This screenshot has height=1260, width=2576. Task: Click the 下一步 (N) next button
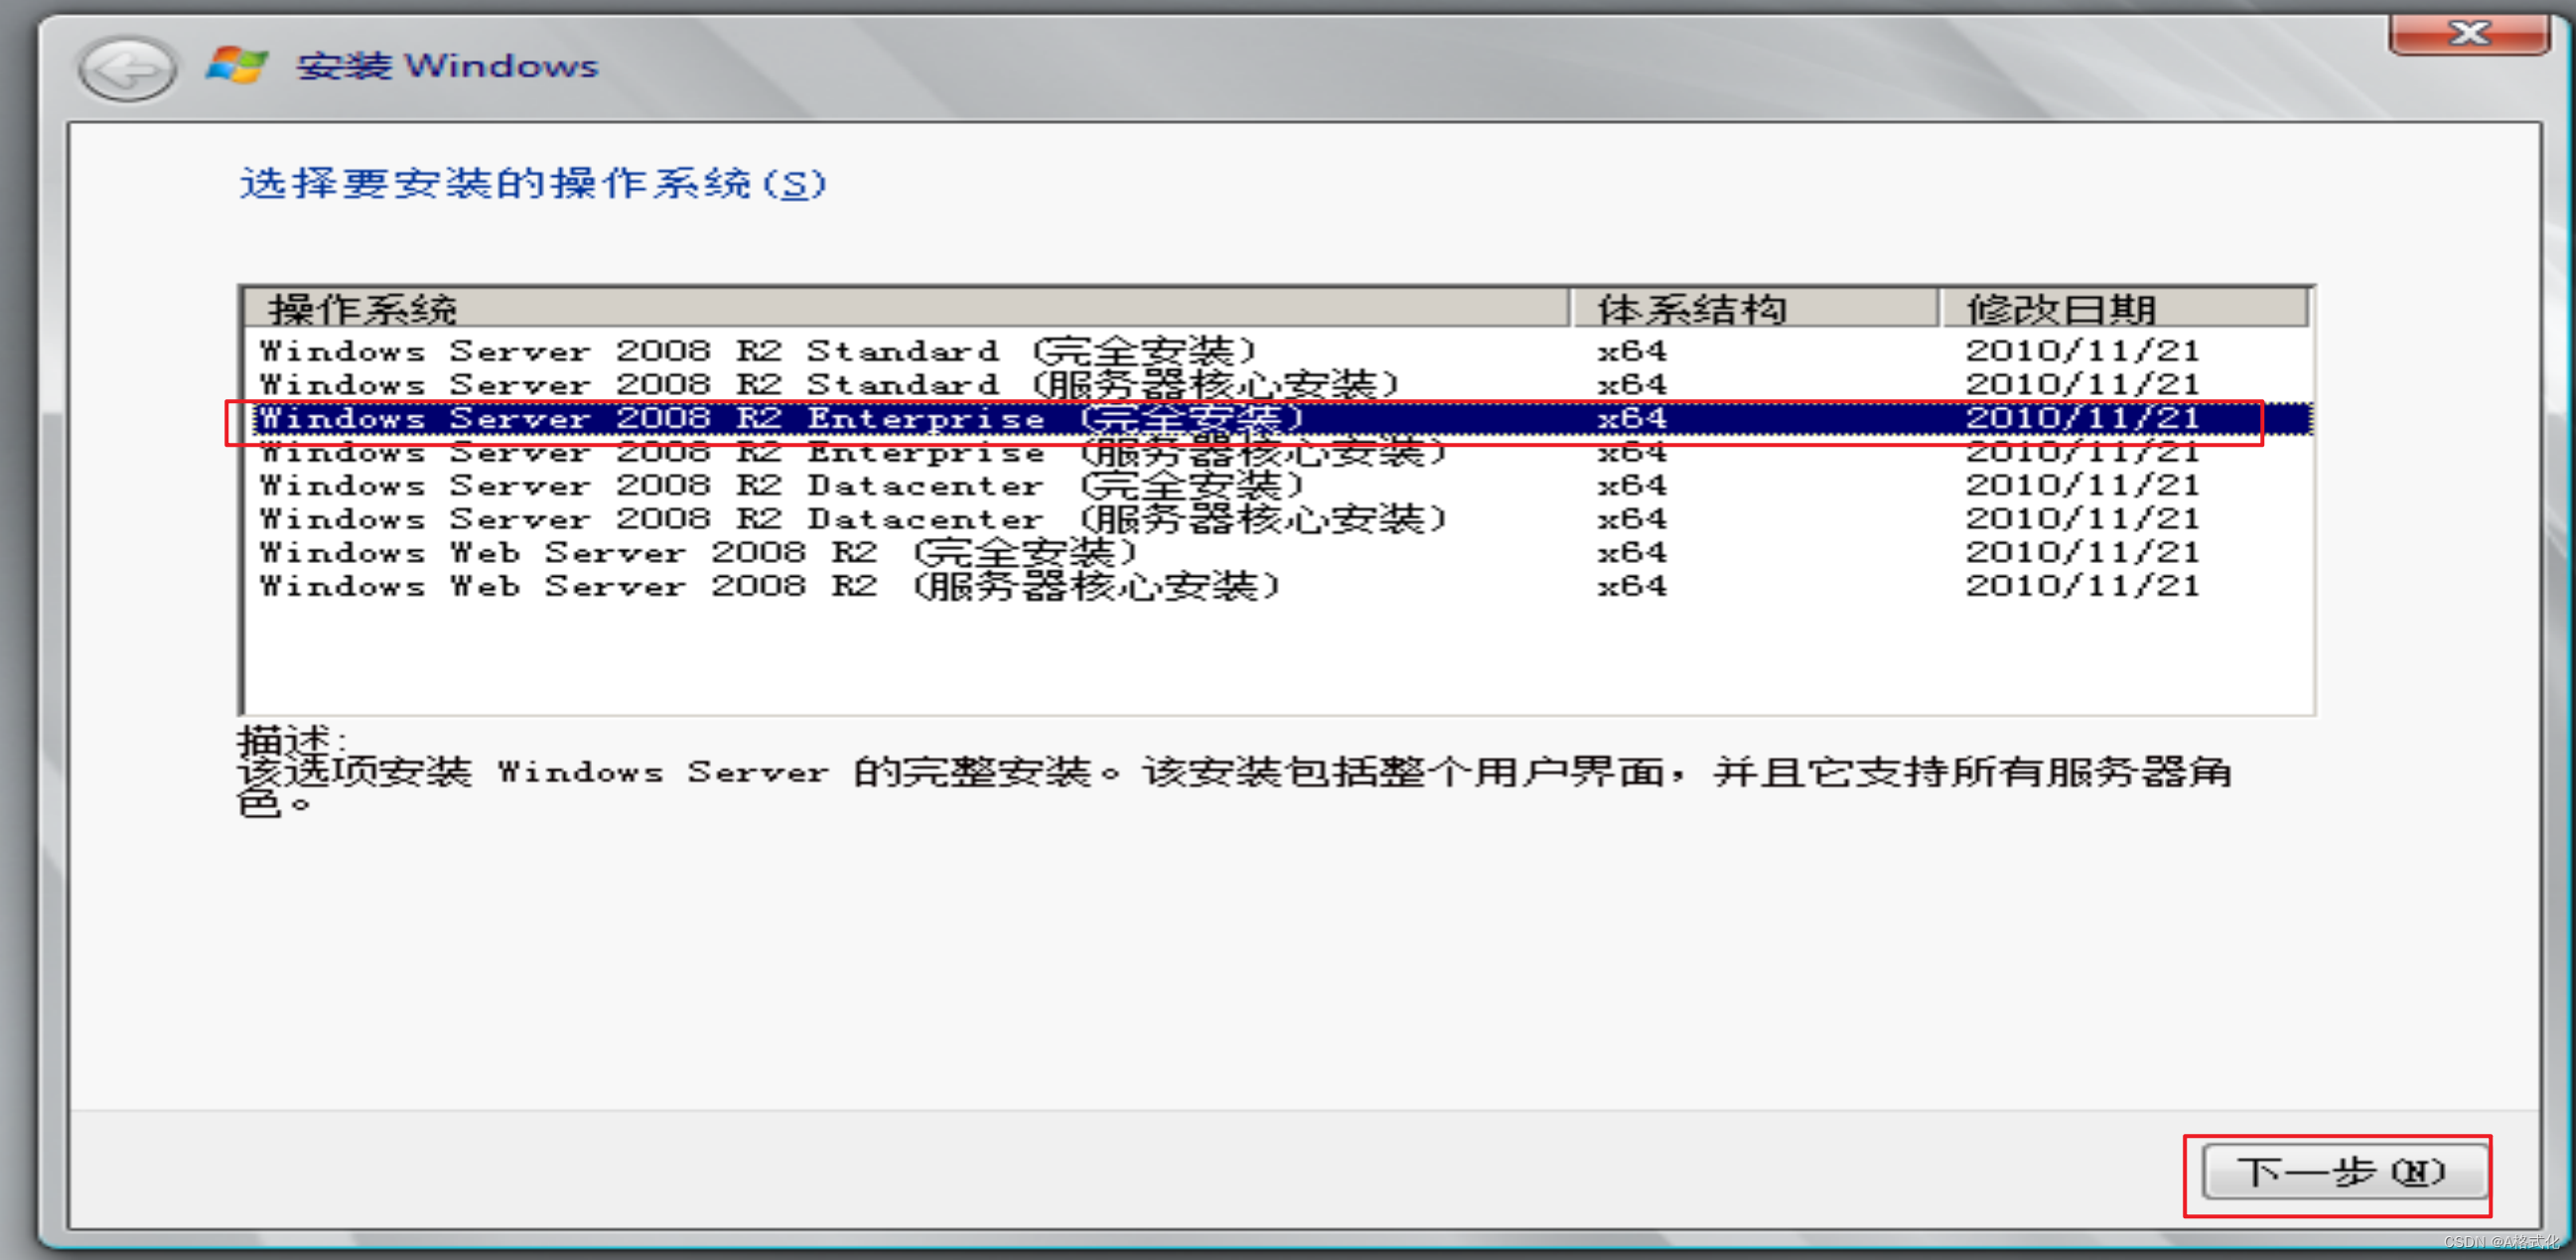point(2343,1171)
